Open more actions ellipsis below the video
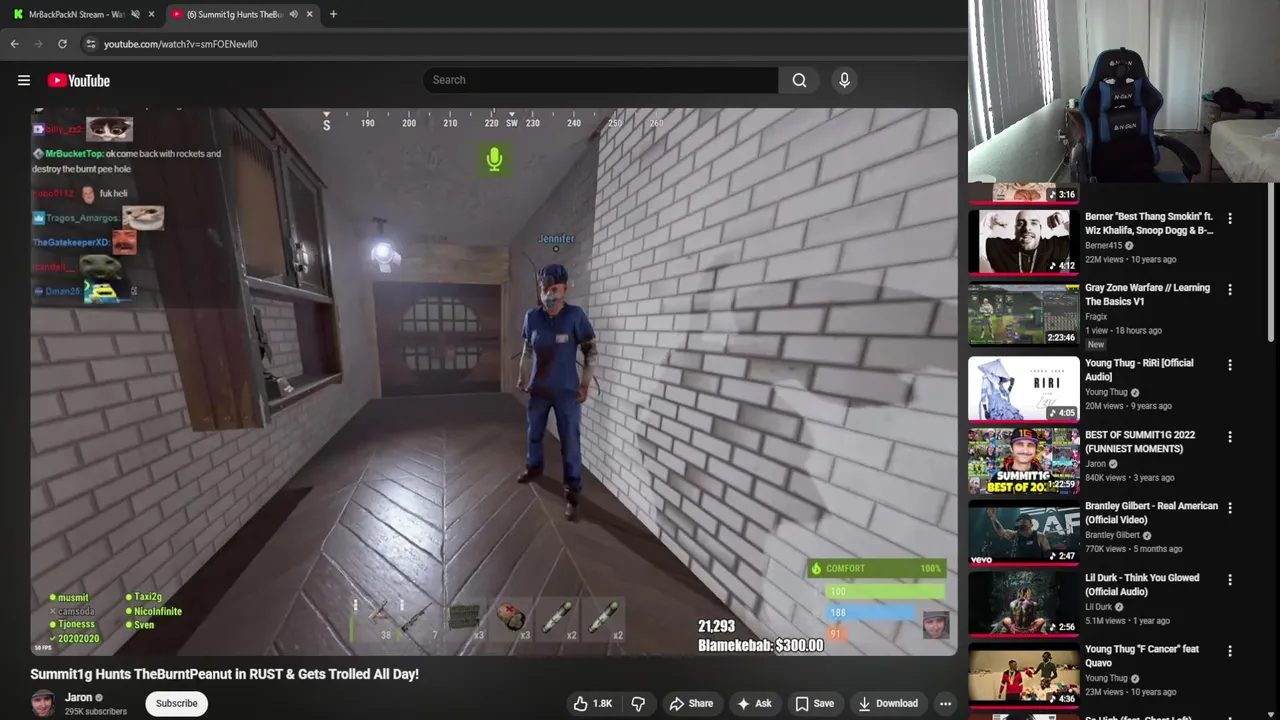This screenshot has width=1280, height=720. point(945,703)
